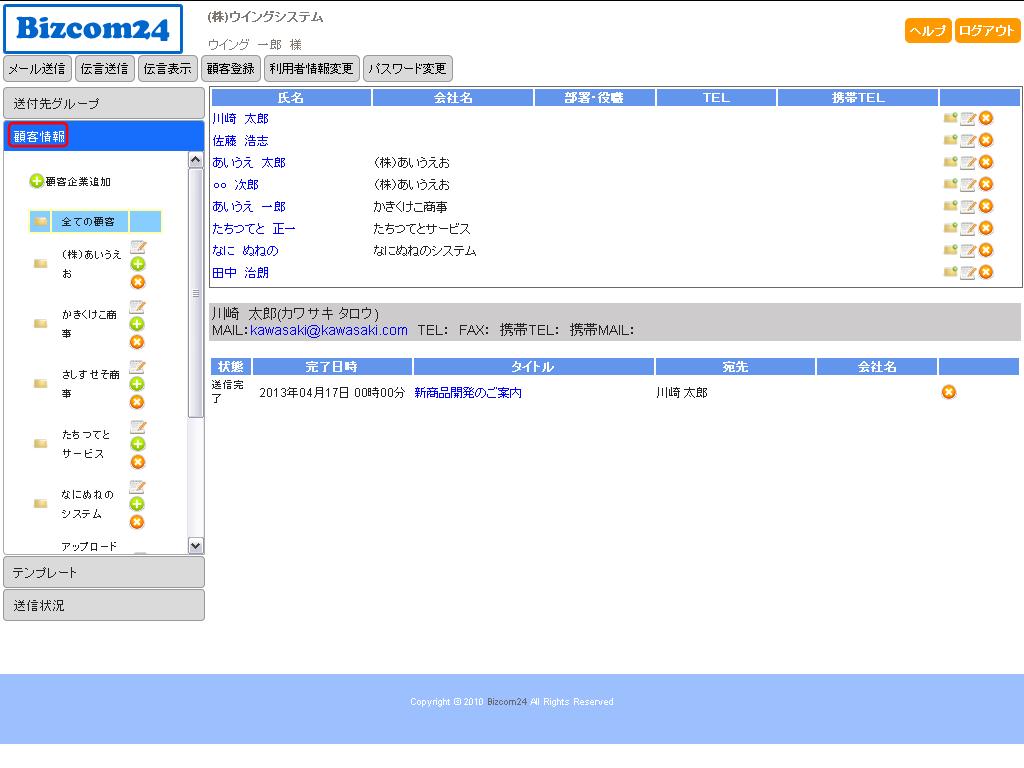Click green plus icon for たちつてとサービス
The image size is (1024, 768).
click(x=138, y=444)
